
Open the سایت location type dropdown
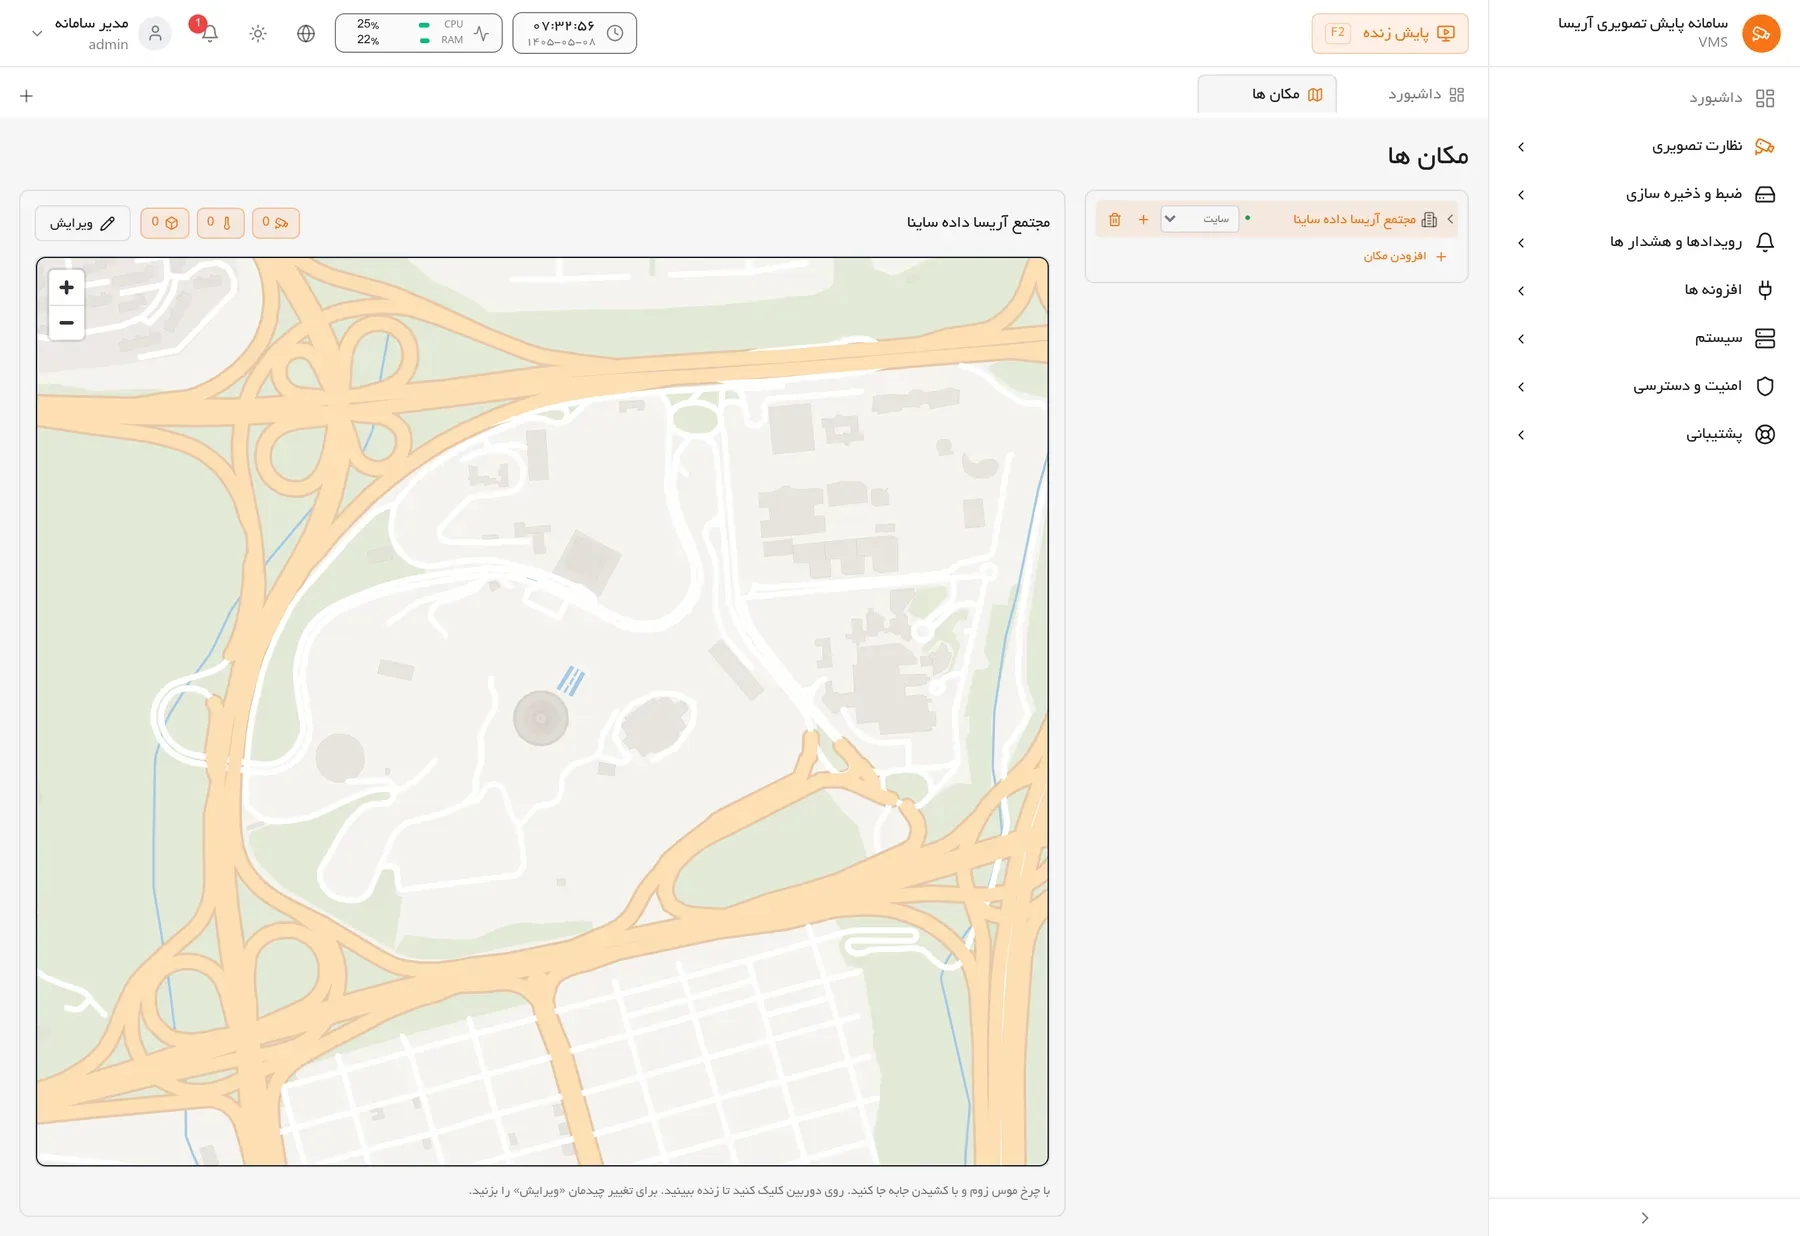pos(1199,219)
